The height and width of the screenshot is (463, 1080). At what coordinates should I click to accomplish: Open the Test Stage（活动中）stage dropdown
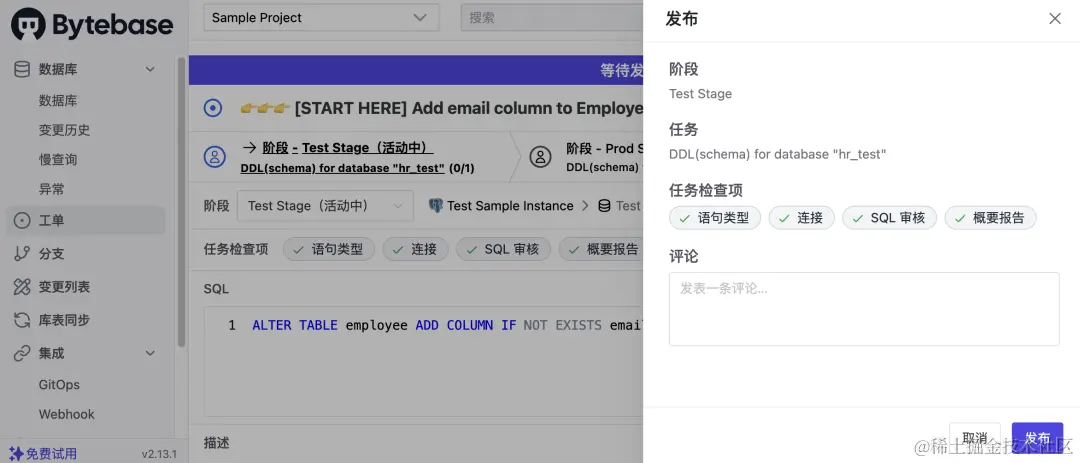point(325,205)
